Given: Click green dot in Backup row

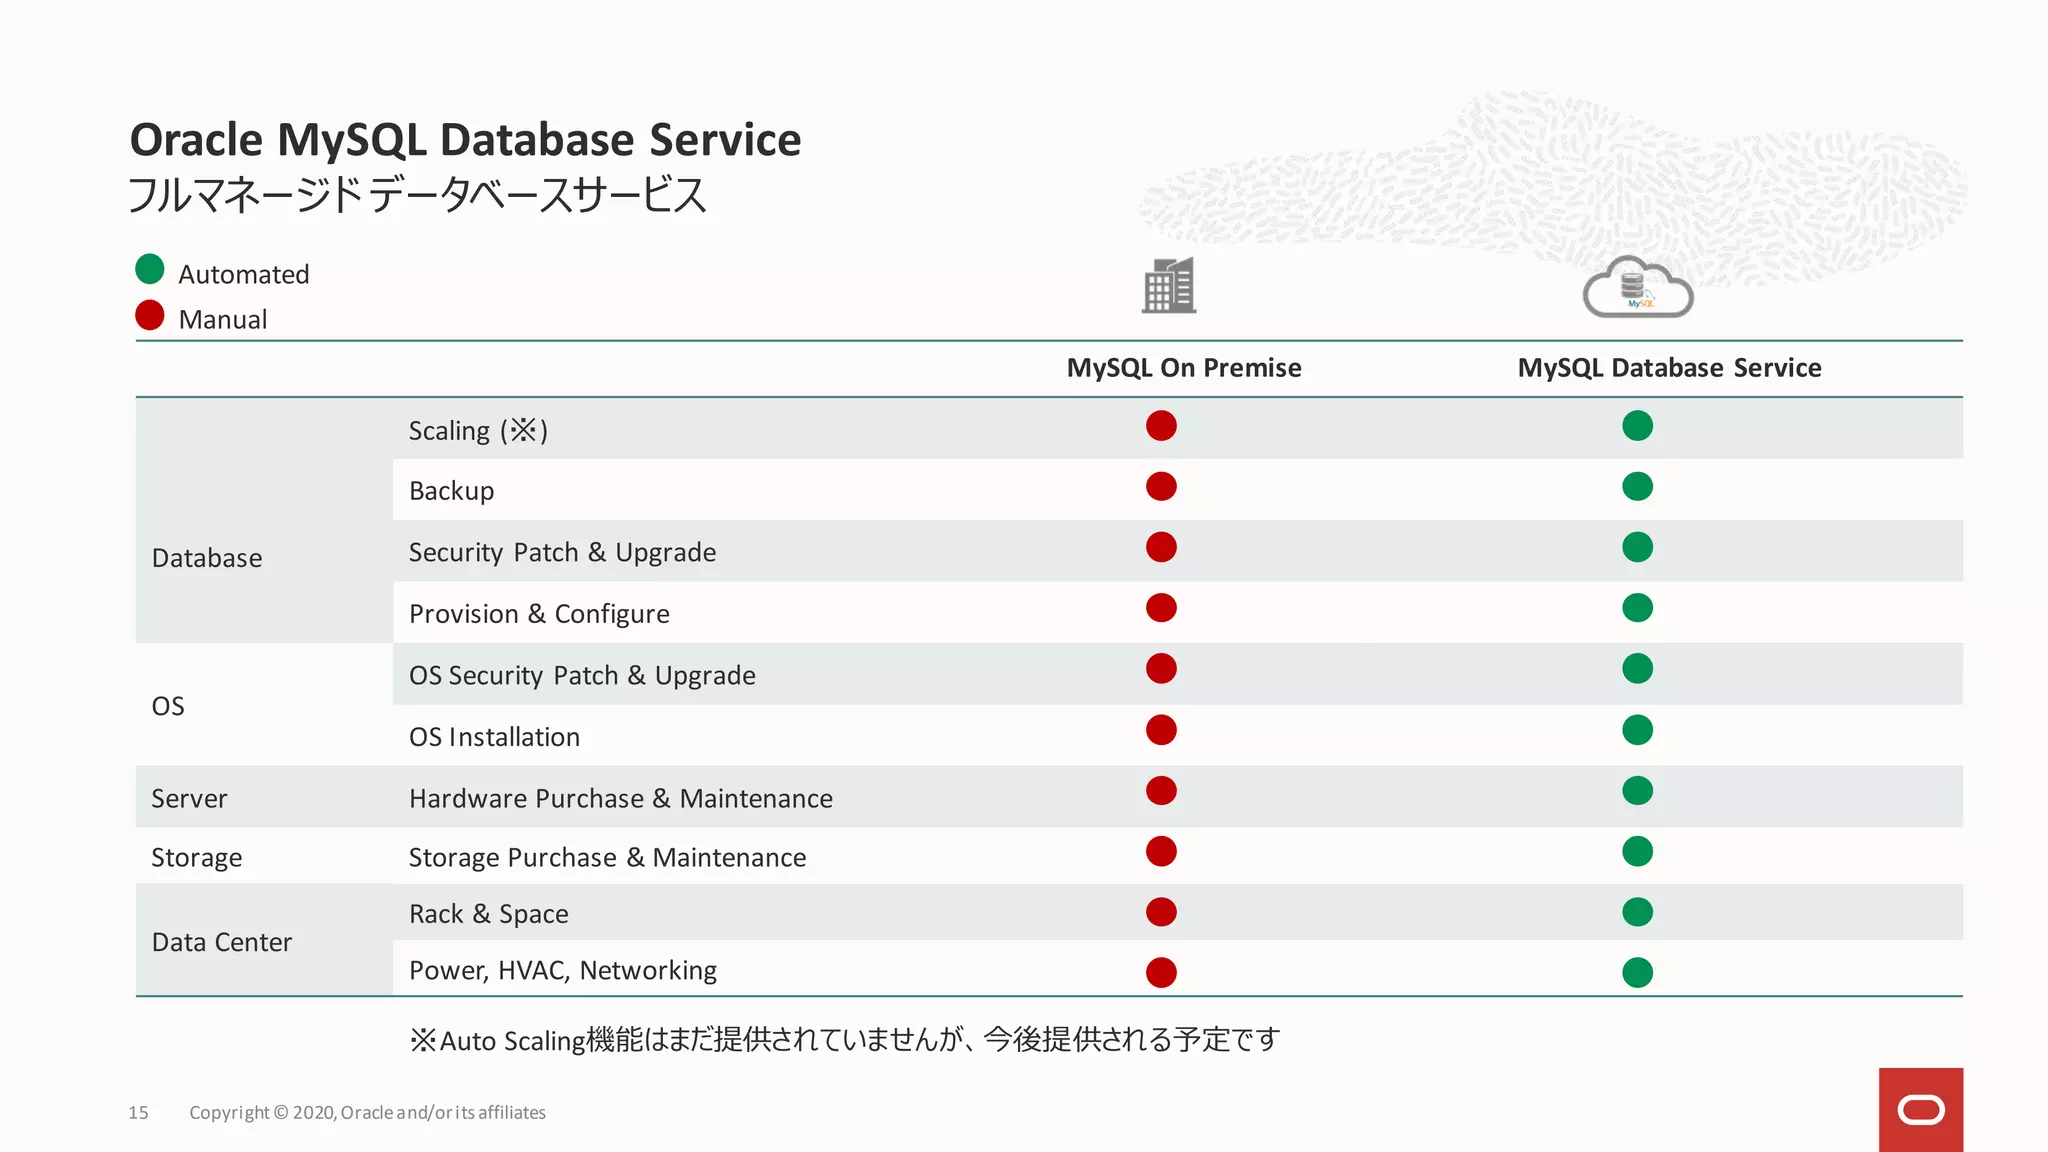Looking at the screenshot, I should [x=1637, y=487].
